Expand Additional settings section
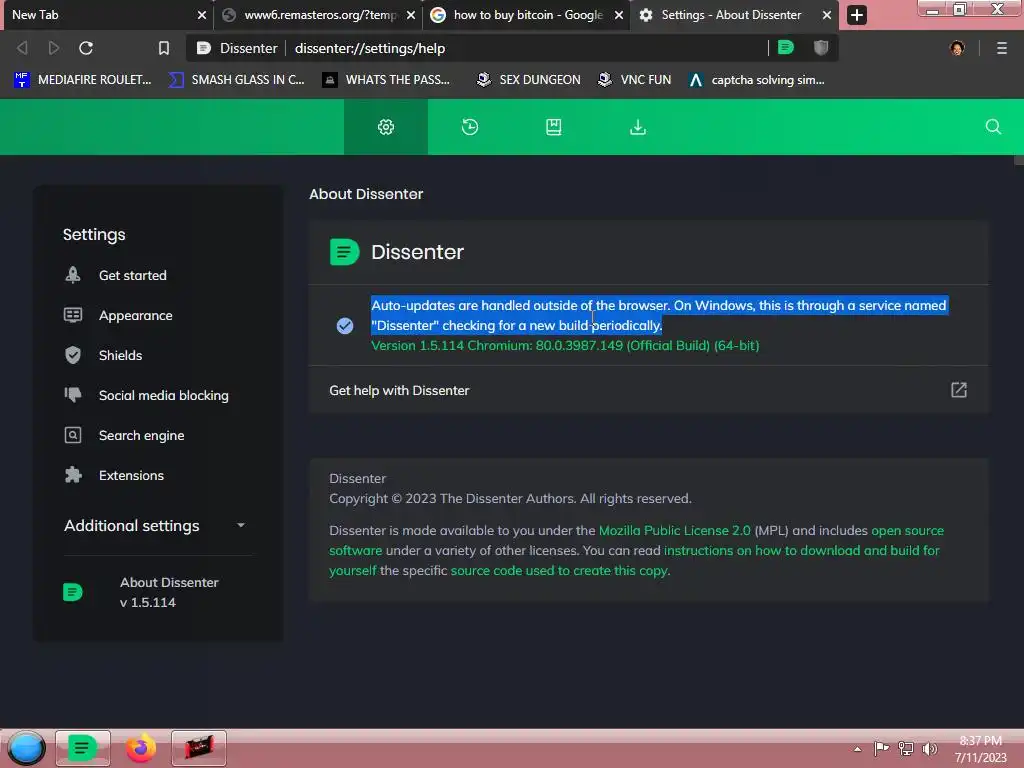 (155, 525)
